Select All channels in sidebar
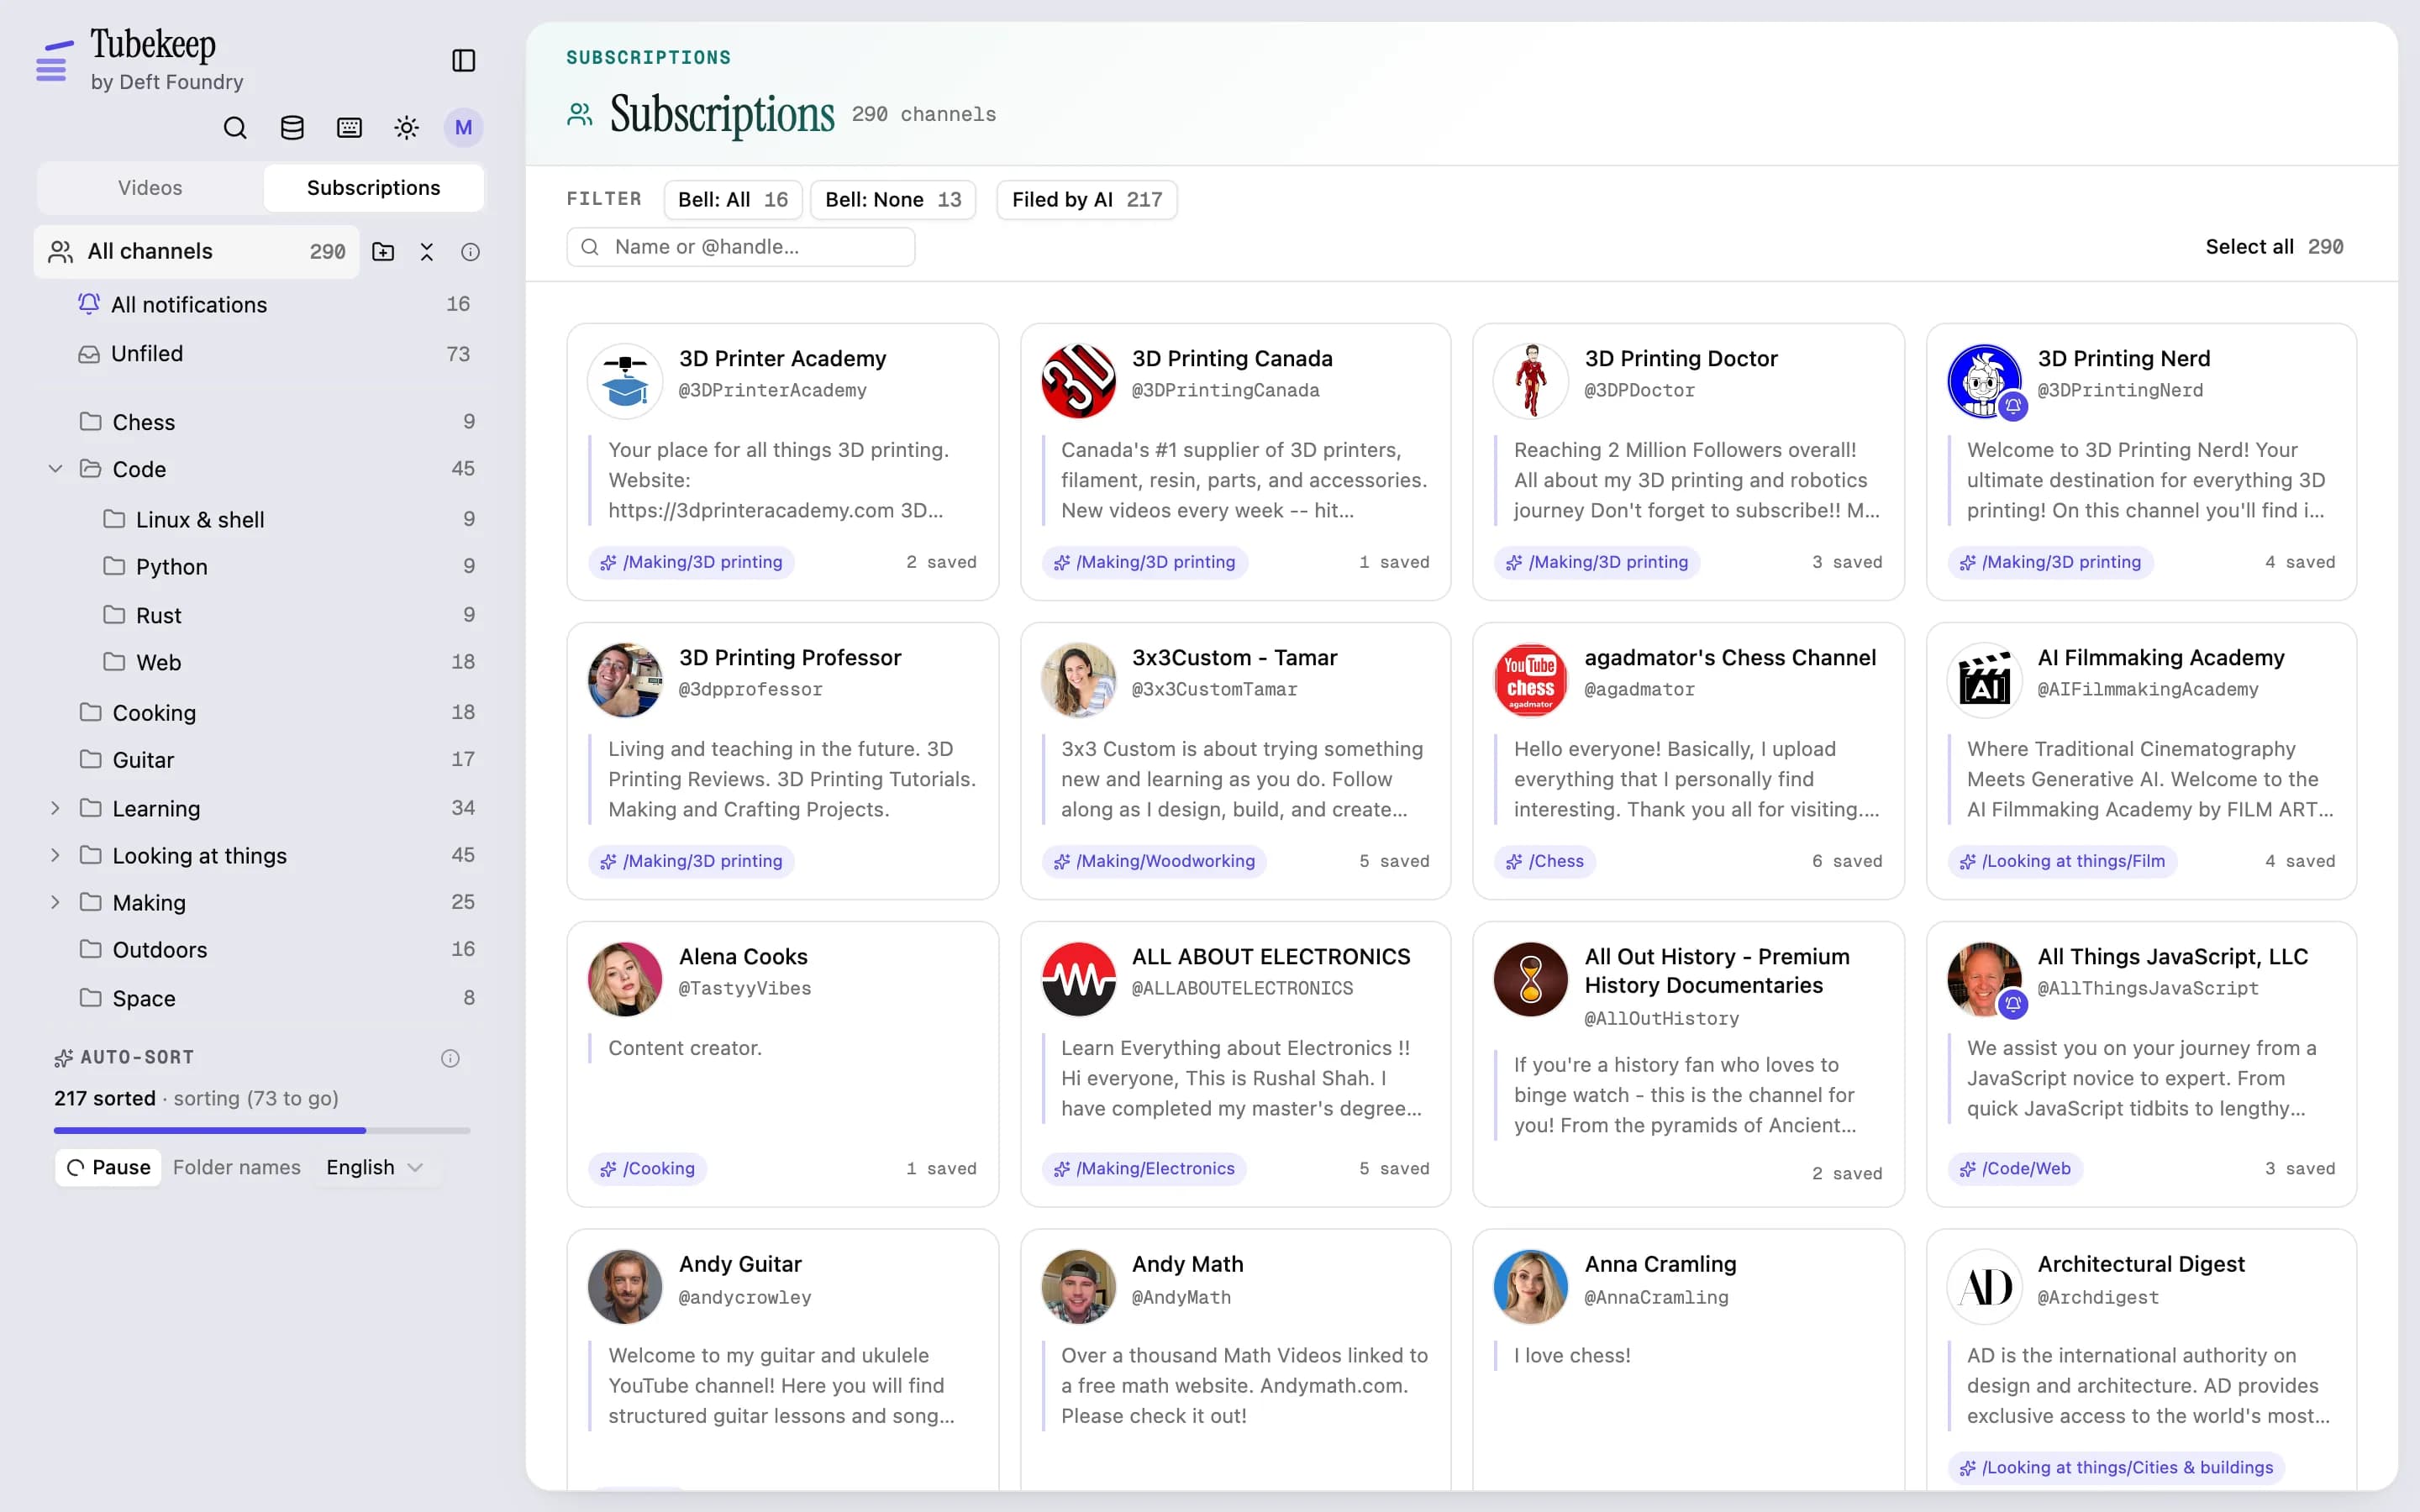2420x1512 pixels. (x=197, y=252)
